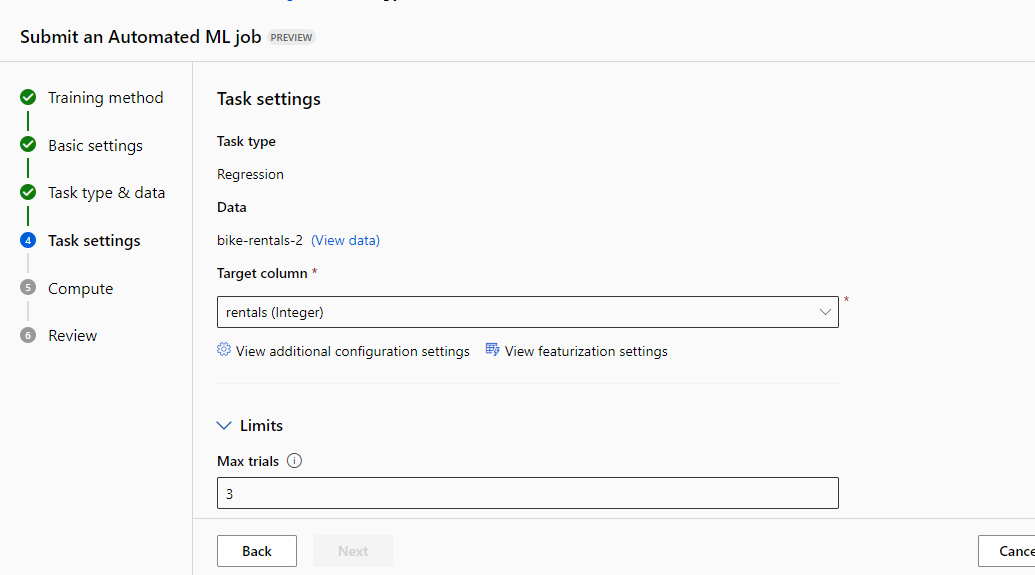Select the Task settings step
Screen dimensions: 1035x575
[x=94, y=240]
